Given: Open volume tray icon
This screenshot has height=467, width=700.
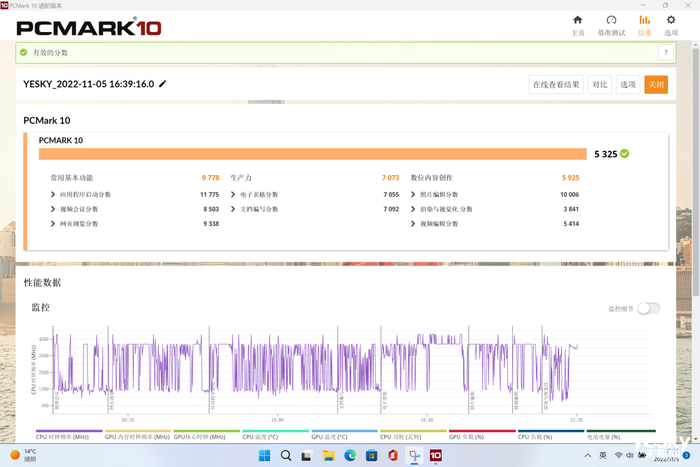Looking at the screenshot, I should click(629, 455).
